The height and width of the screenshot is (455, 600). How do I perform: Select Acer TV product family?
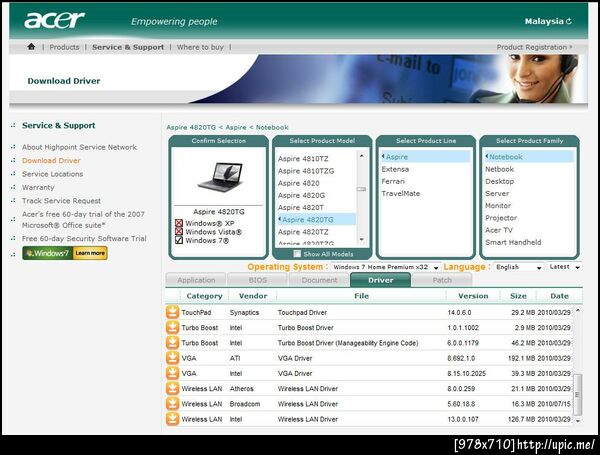[x=499, y=230]
